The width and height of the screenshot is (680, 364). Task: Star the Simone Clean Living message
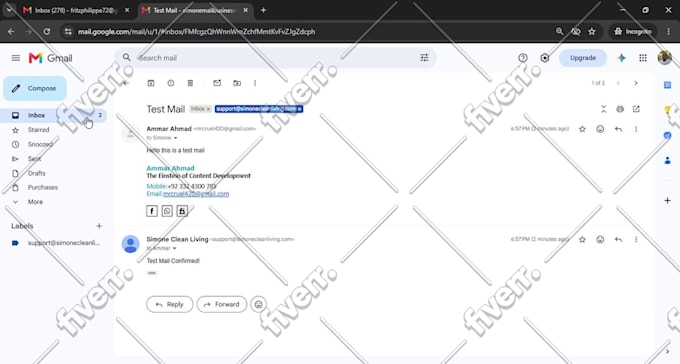tap(582, 239)
